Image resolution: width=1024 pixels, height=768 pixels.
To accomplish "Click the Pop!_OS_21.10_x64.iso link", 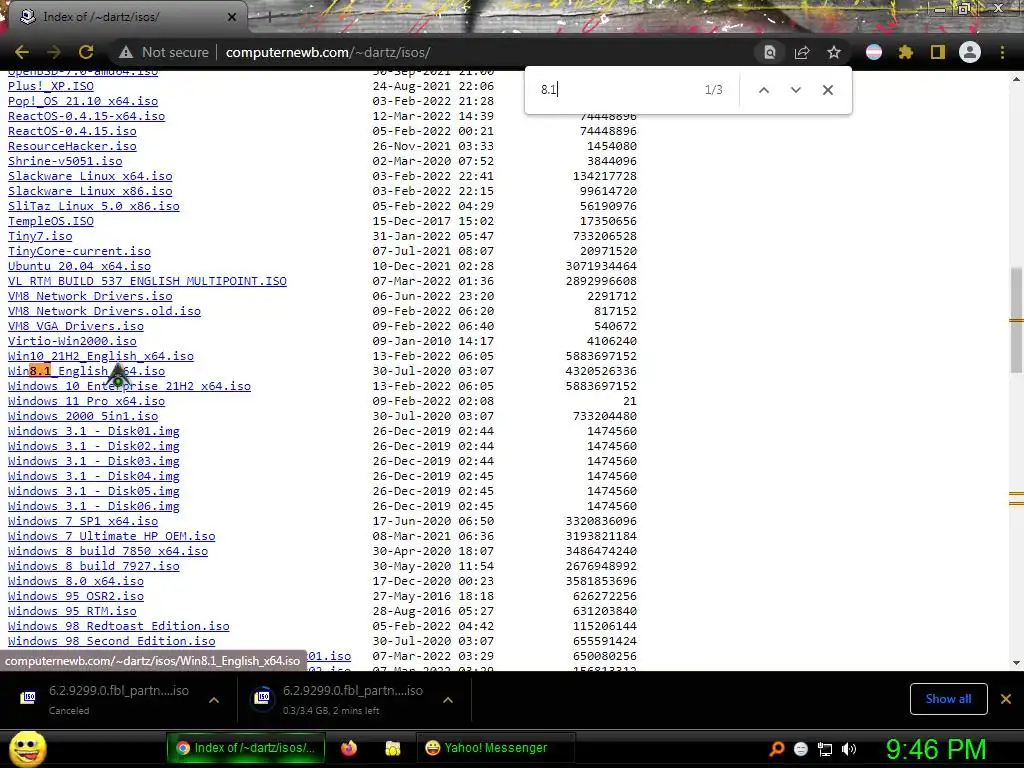I will [83, 101].
